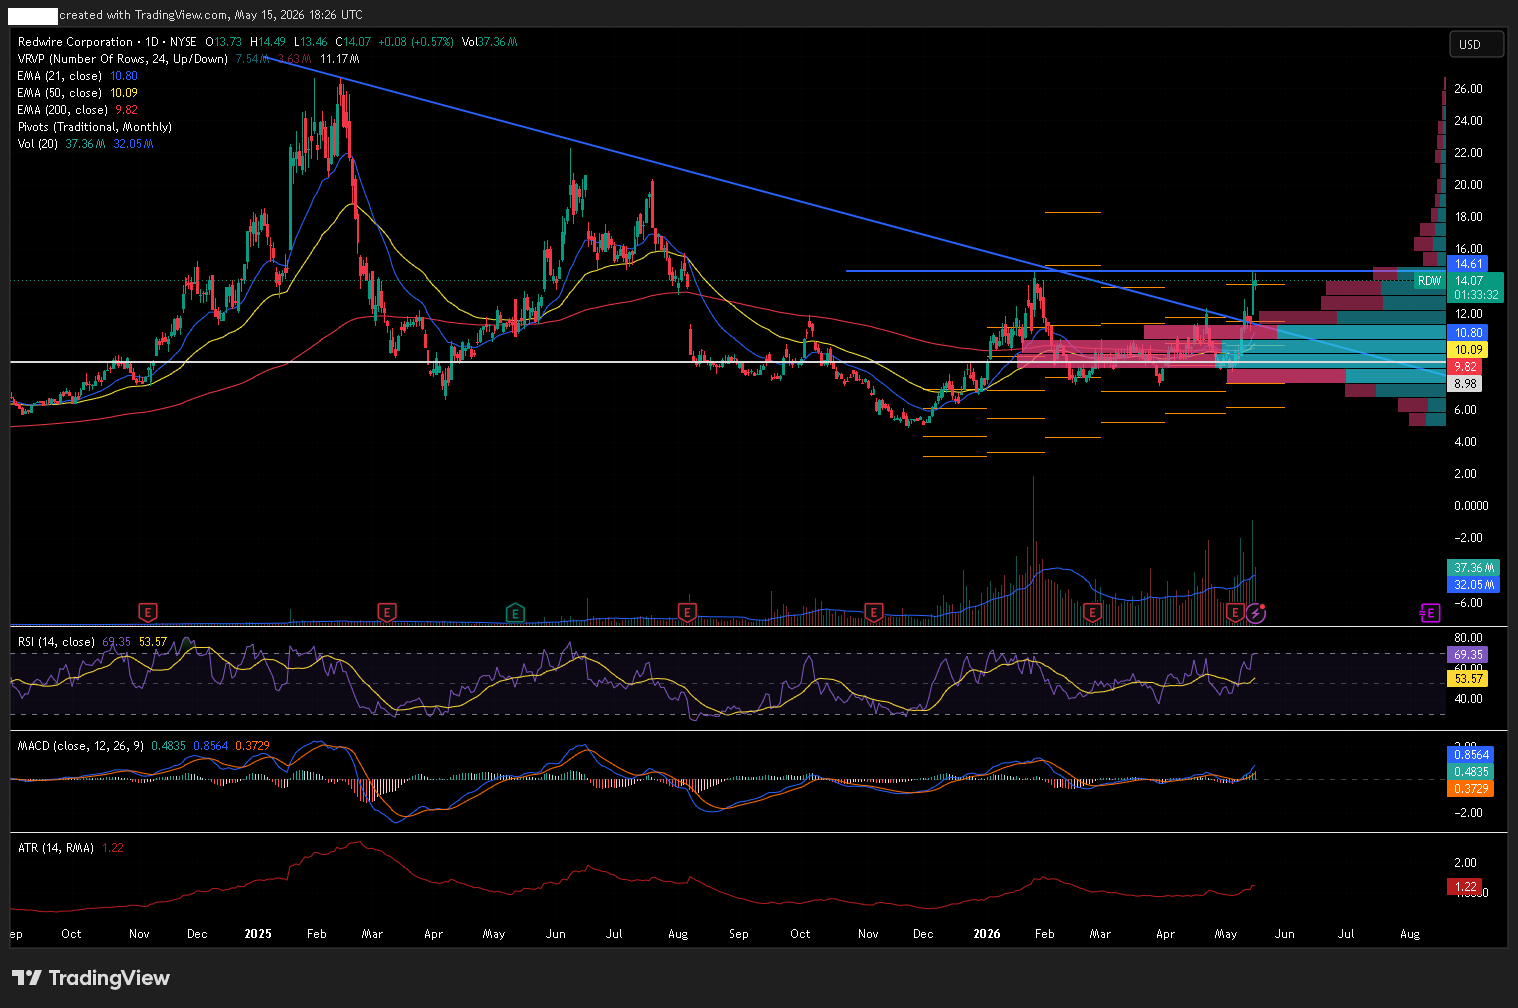
Task: Click the 69.35 RSI value label
Action: click(1468, 655)
